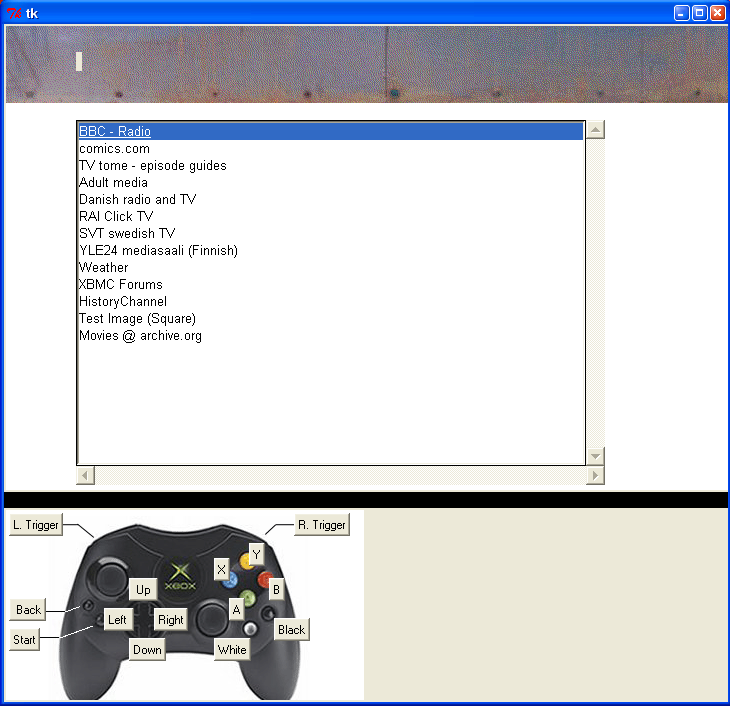Click the A controller button
Viewport: 730px width, 706px height.
tap(237, 610)
